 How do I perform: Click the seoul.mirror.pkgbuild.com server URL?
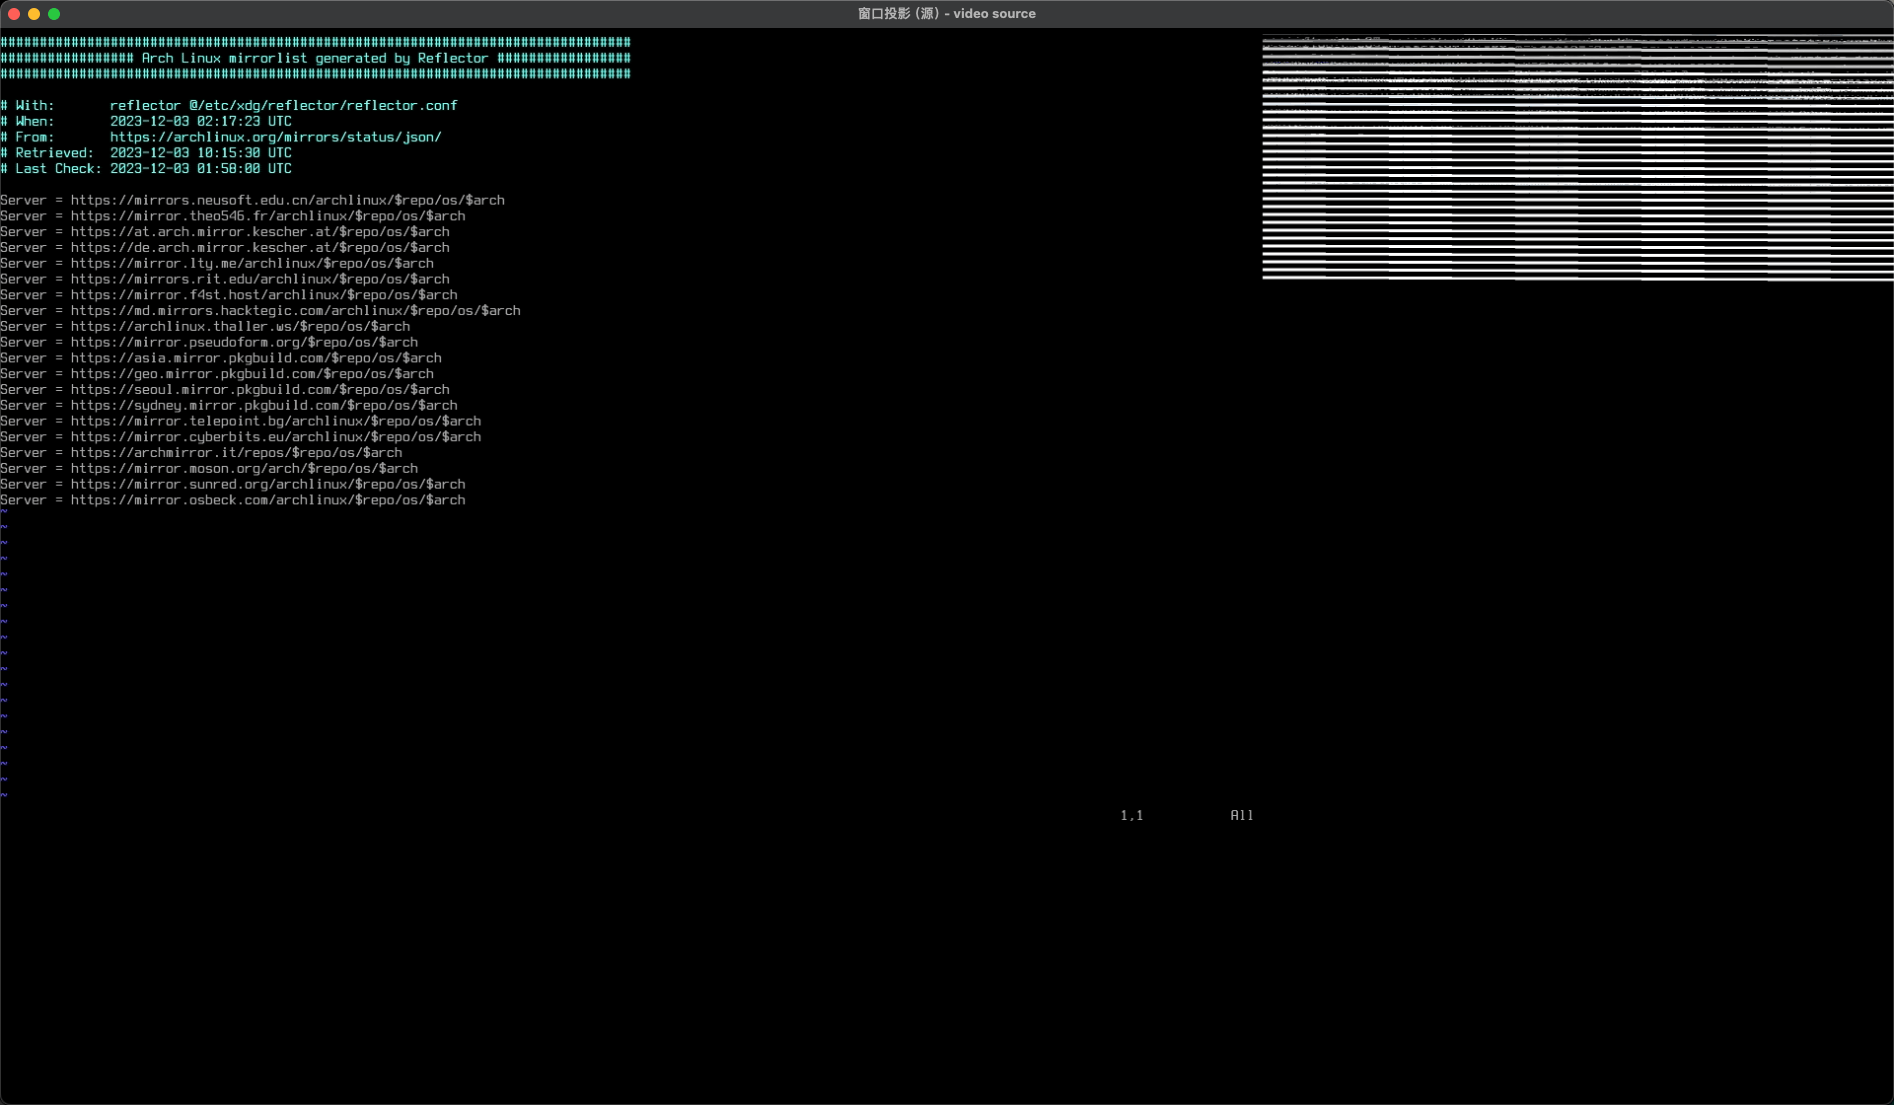[x=259, y=390]
